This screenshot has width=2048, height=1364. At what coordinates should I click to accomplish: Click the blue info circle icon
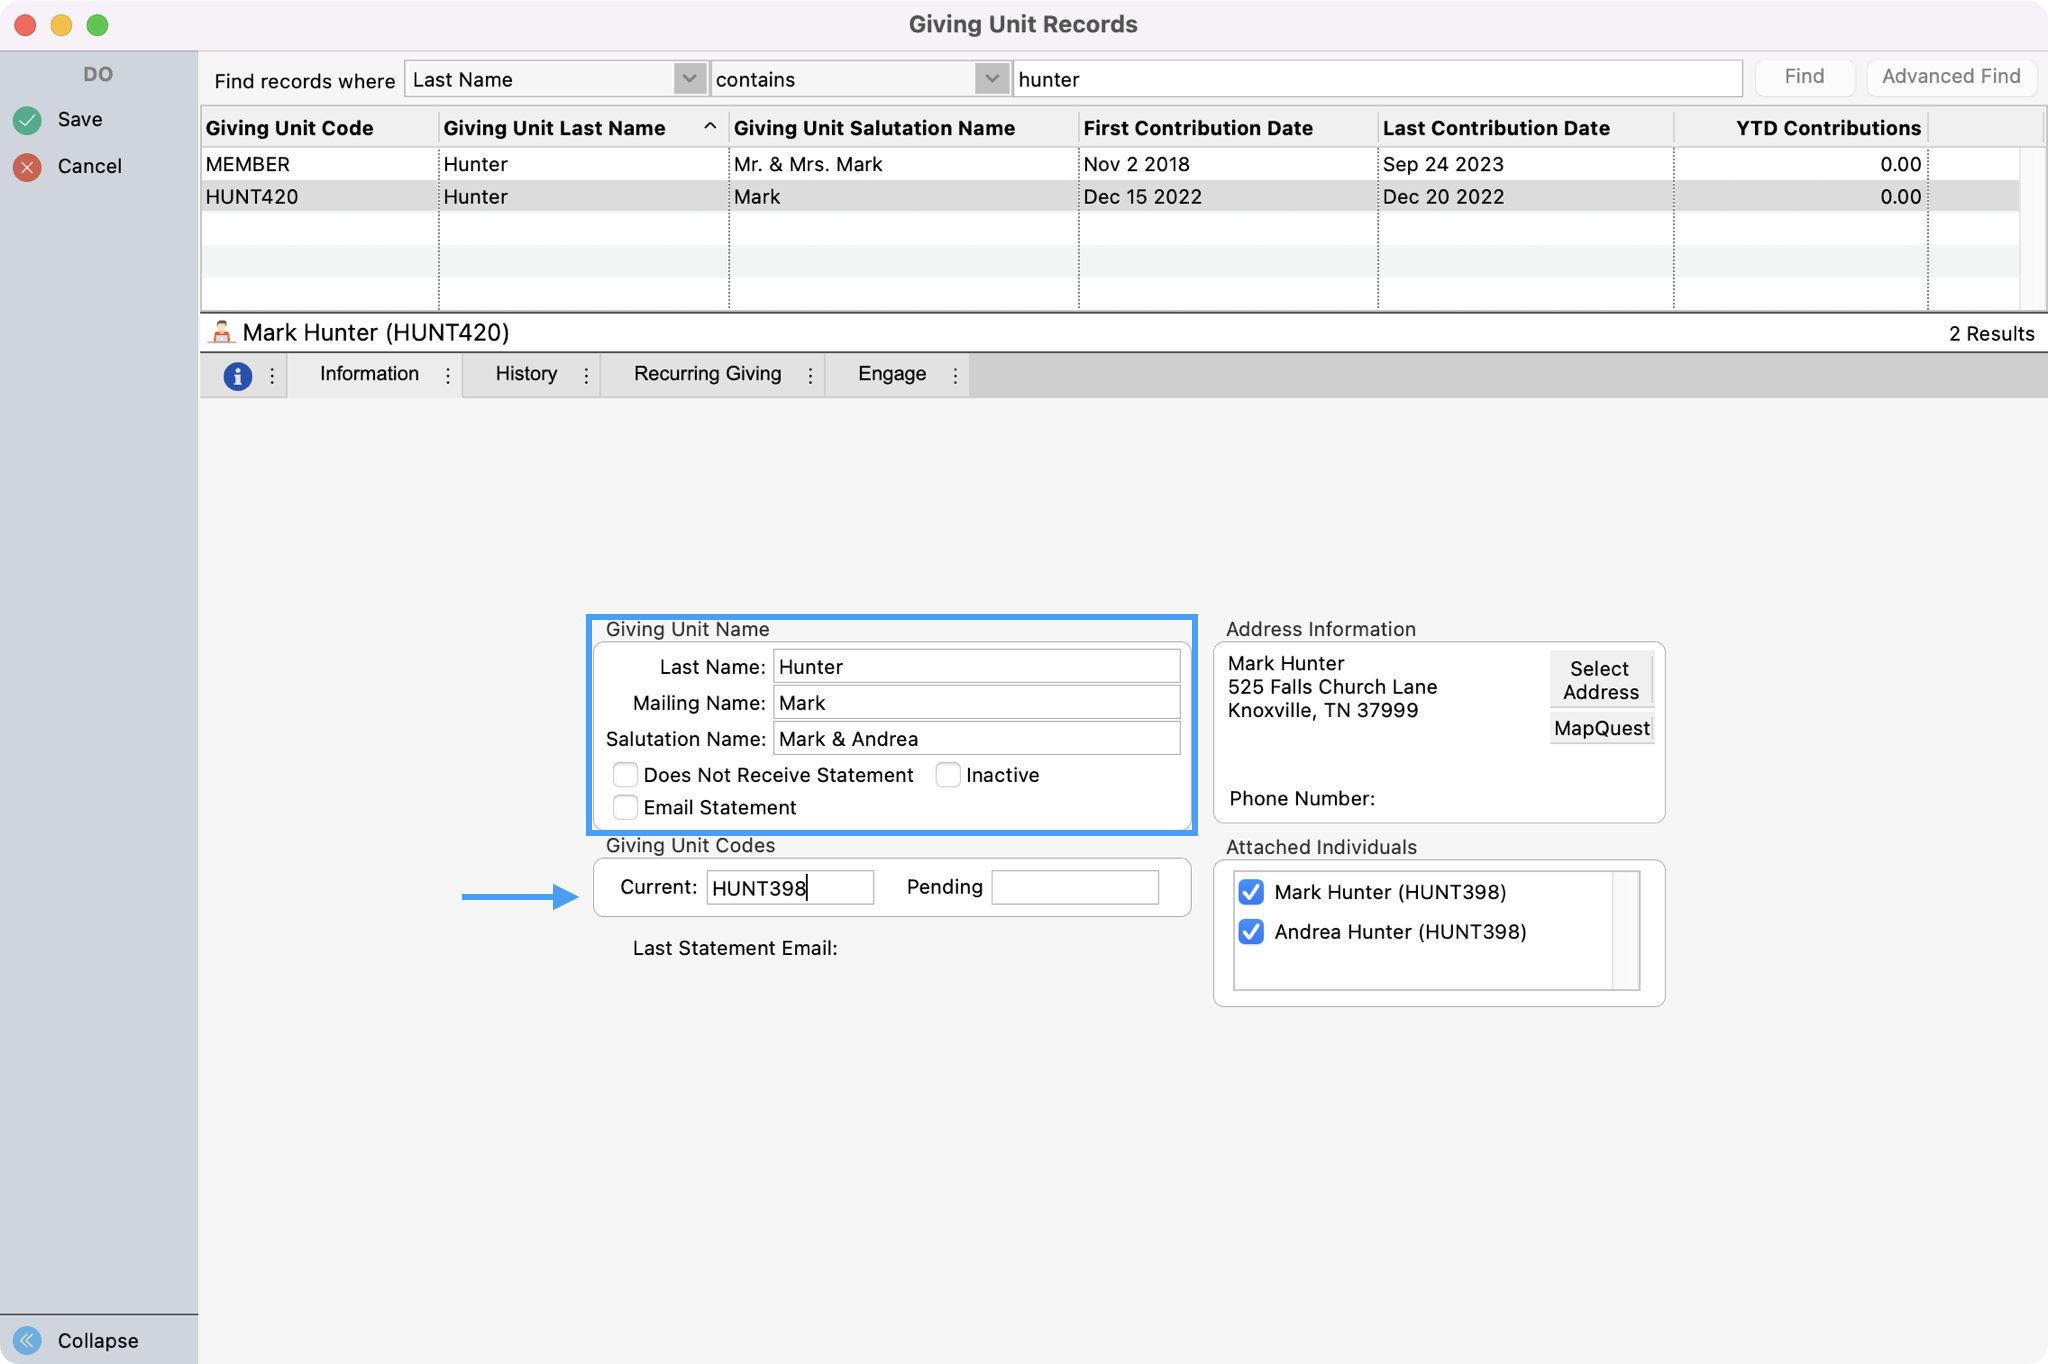point(237,376)
